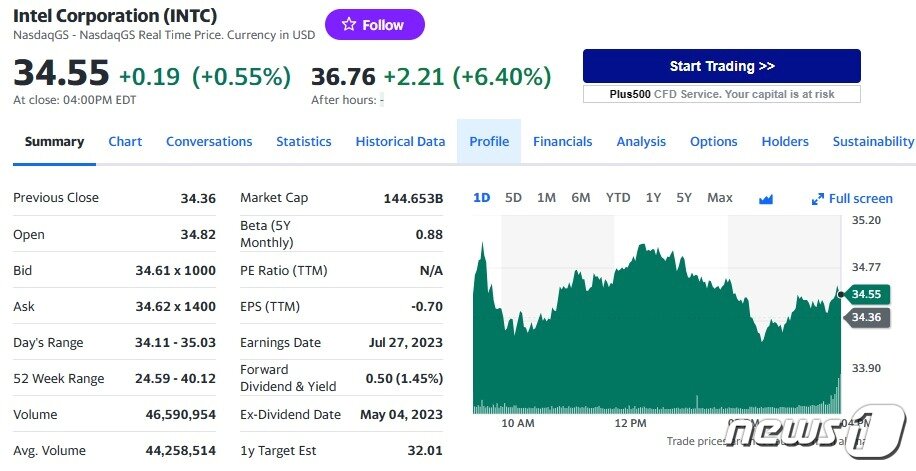Click the star Follow button
The image size is (916, 471).
coord(374,25)
